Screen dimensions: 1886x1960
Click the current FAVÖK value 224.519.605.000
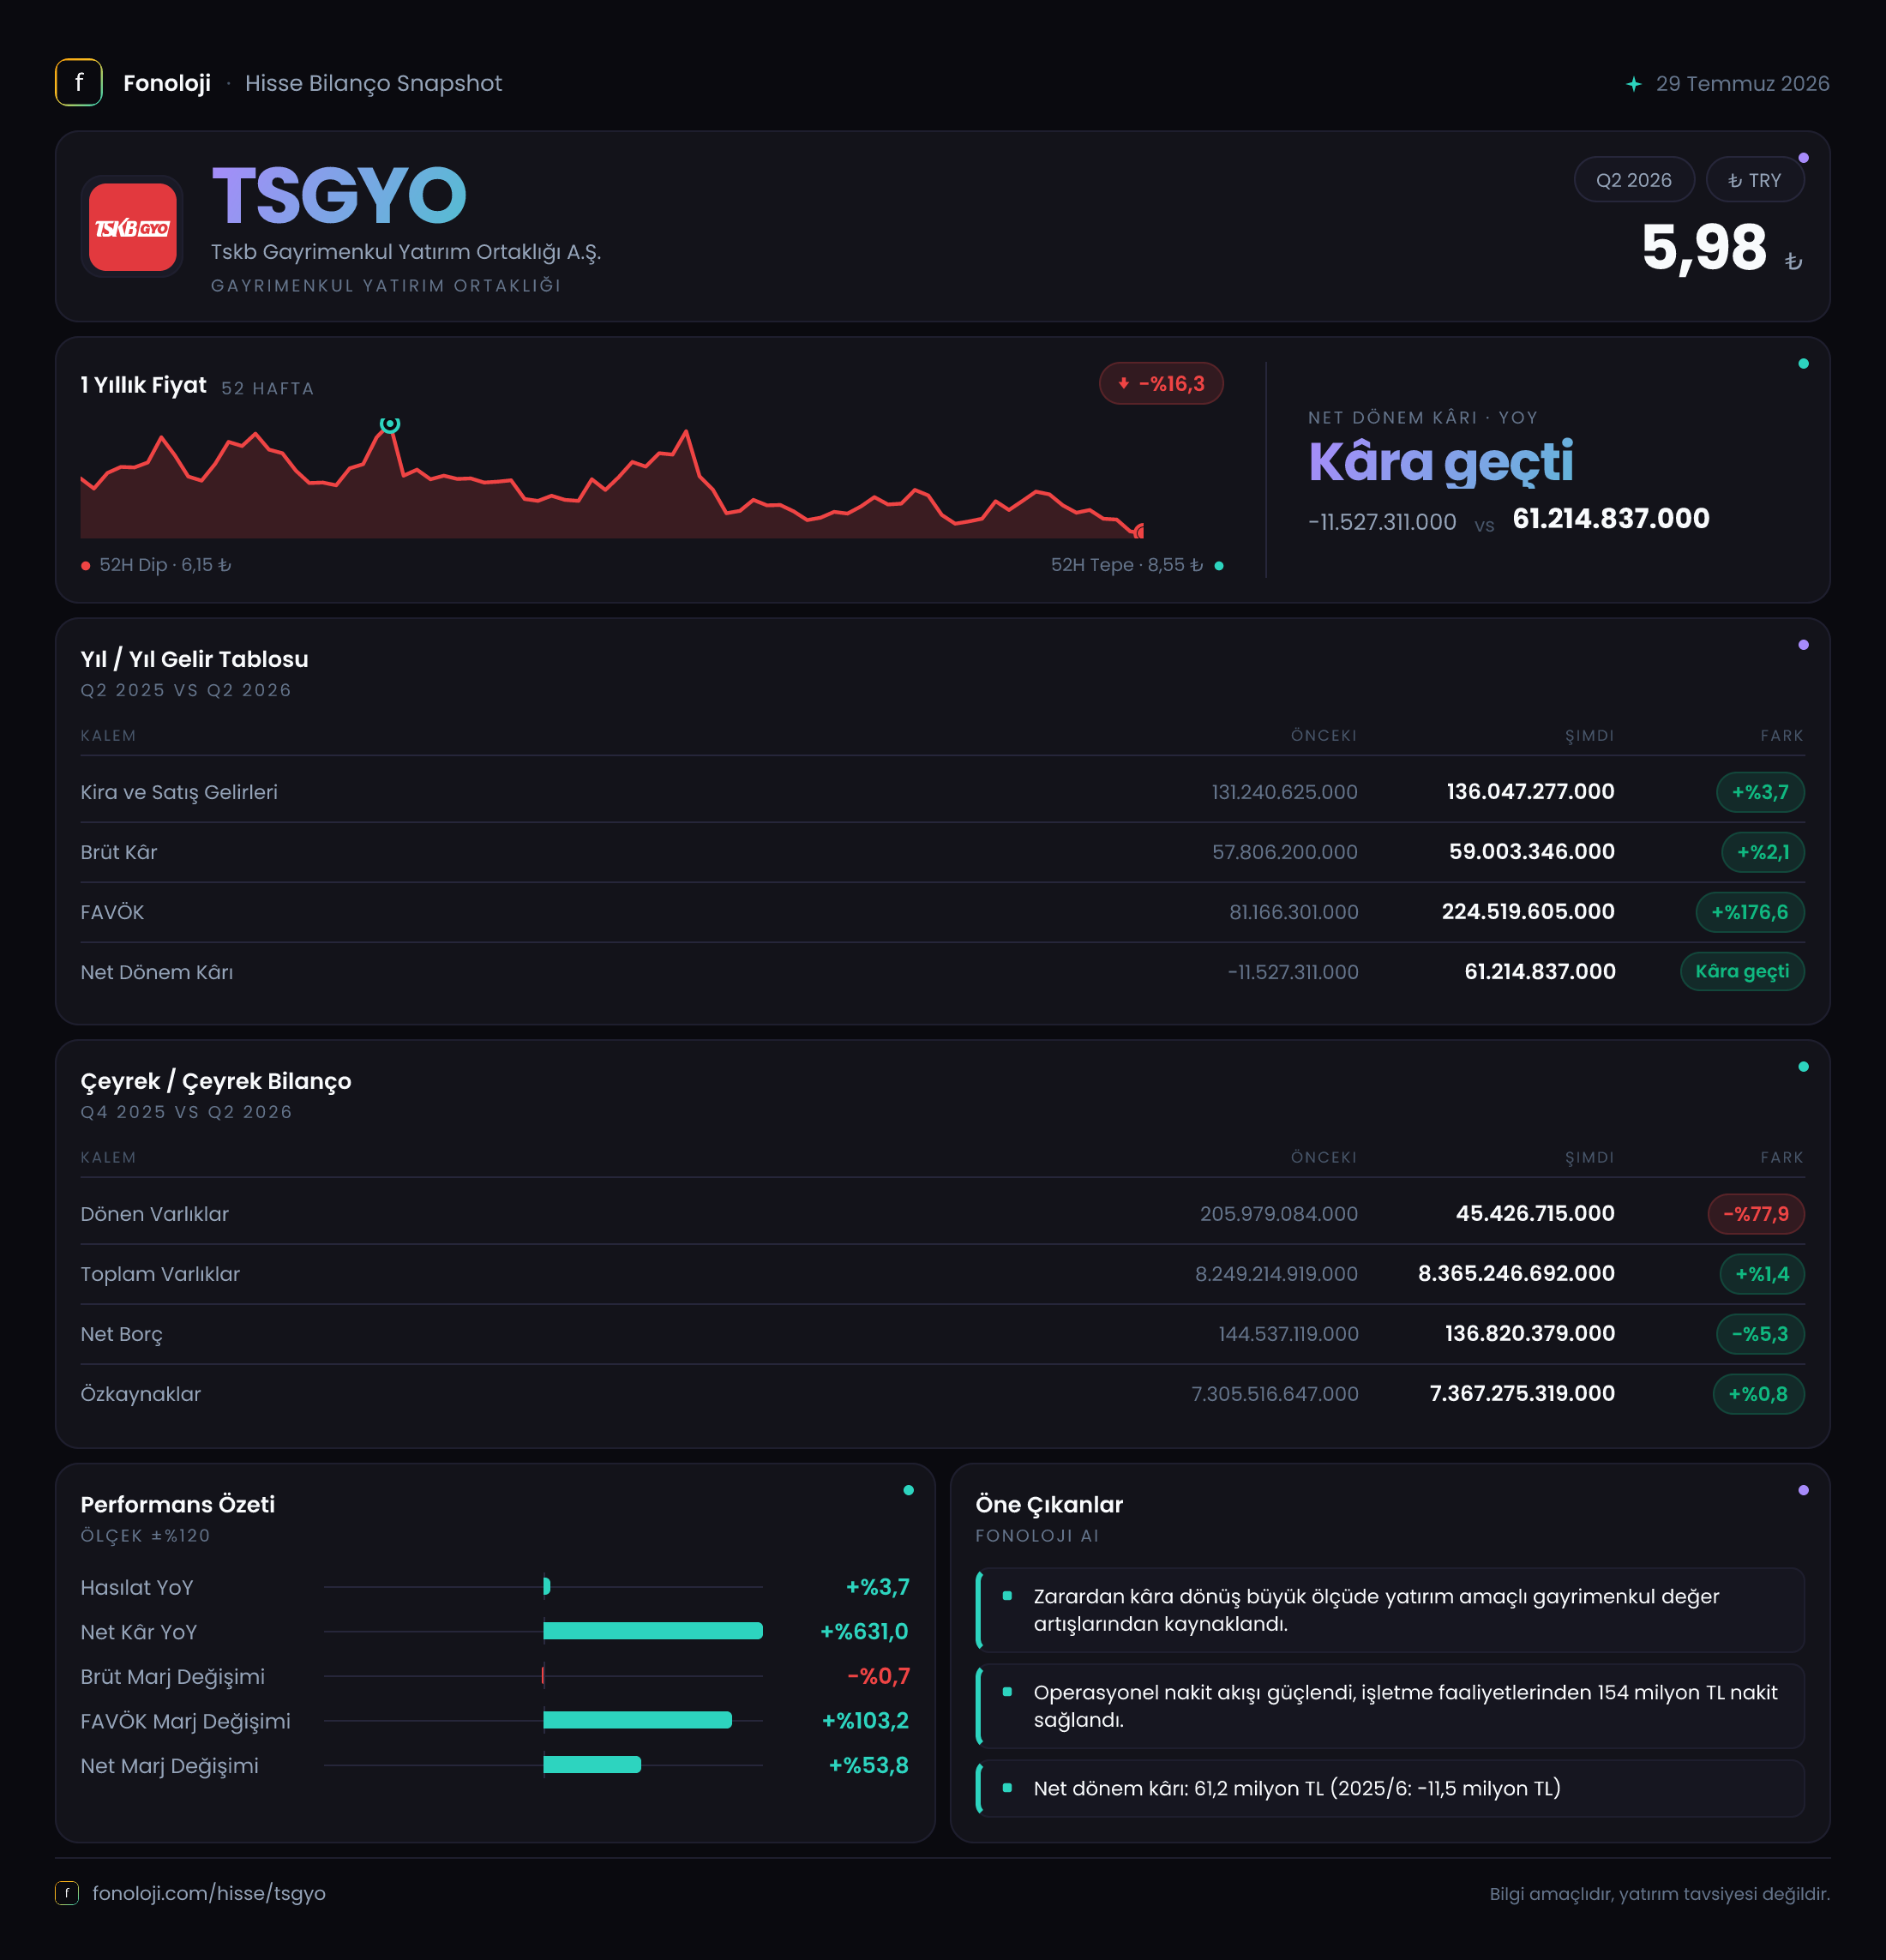pyautogui.click(x=1528, y=912)
